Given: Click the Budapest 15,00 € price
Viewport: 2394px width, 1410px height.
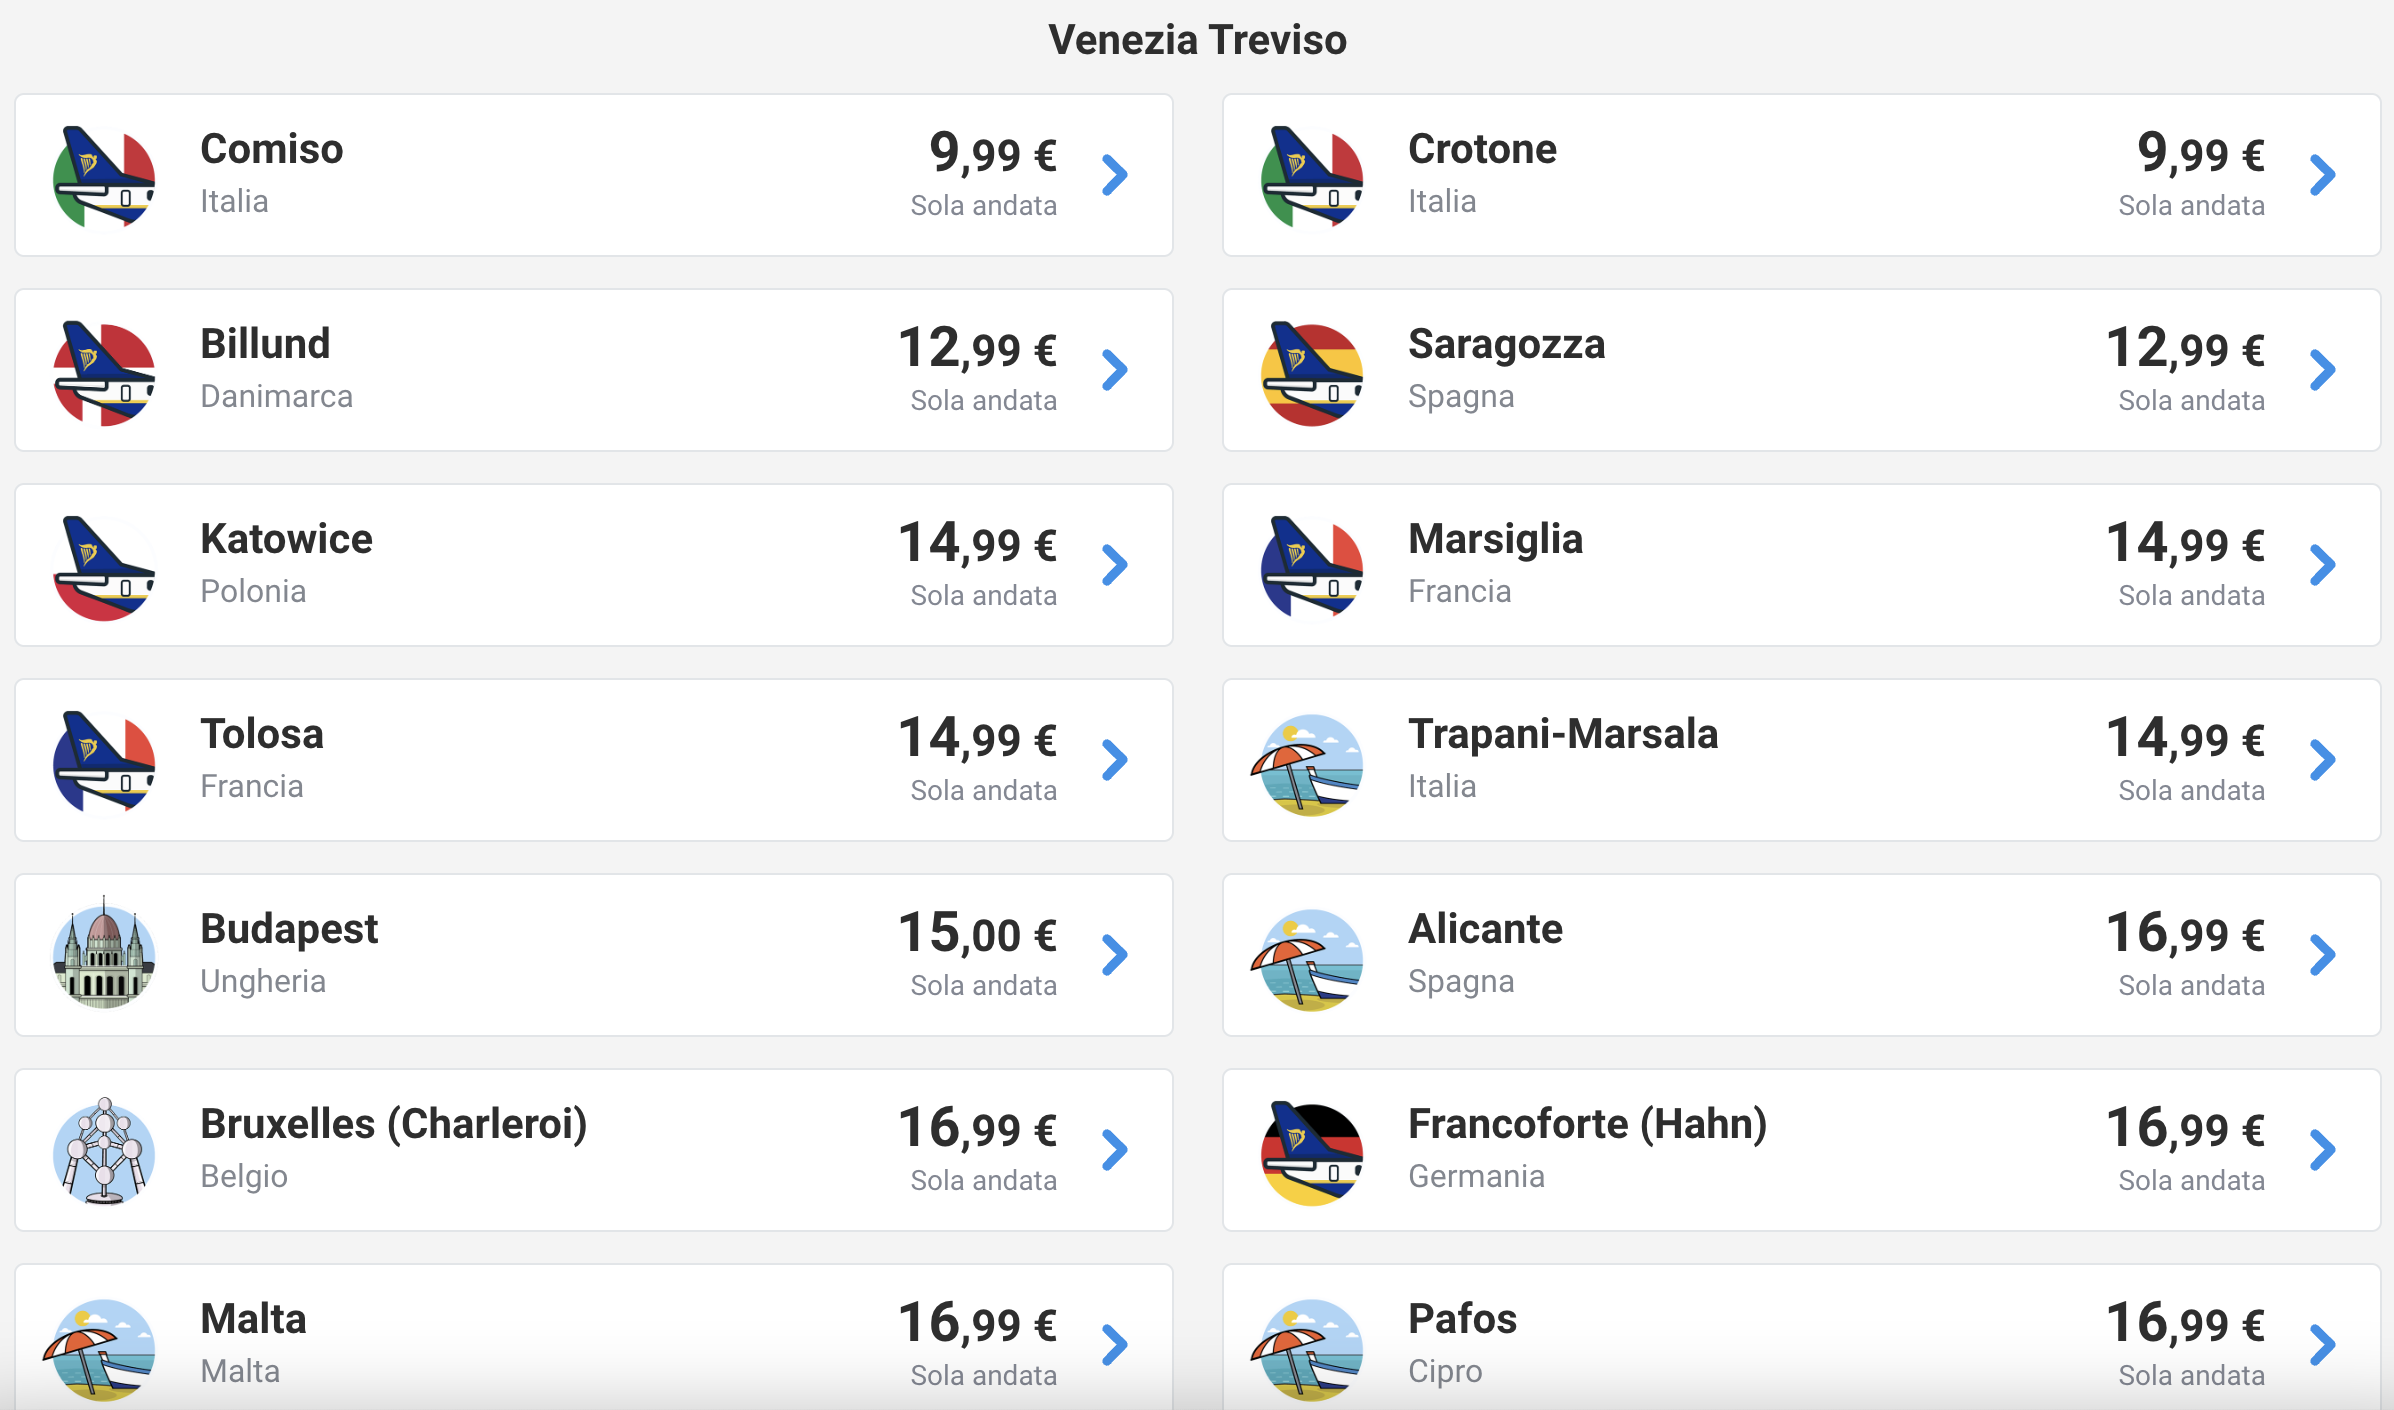Looking at the screenshot, I should click(977, 933).
